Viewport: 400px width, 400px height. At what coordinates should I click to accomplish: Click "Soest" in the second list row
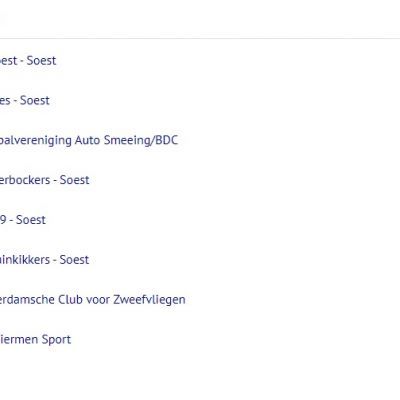click(35, 100)
